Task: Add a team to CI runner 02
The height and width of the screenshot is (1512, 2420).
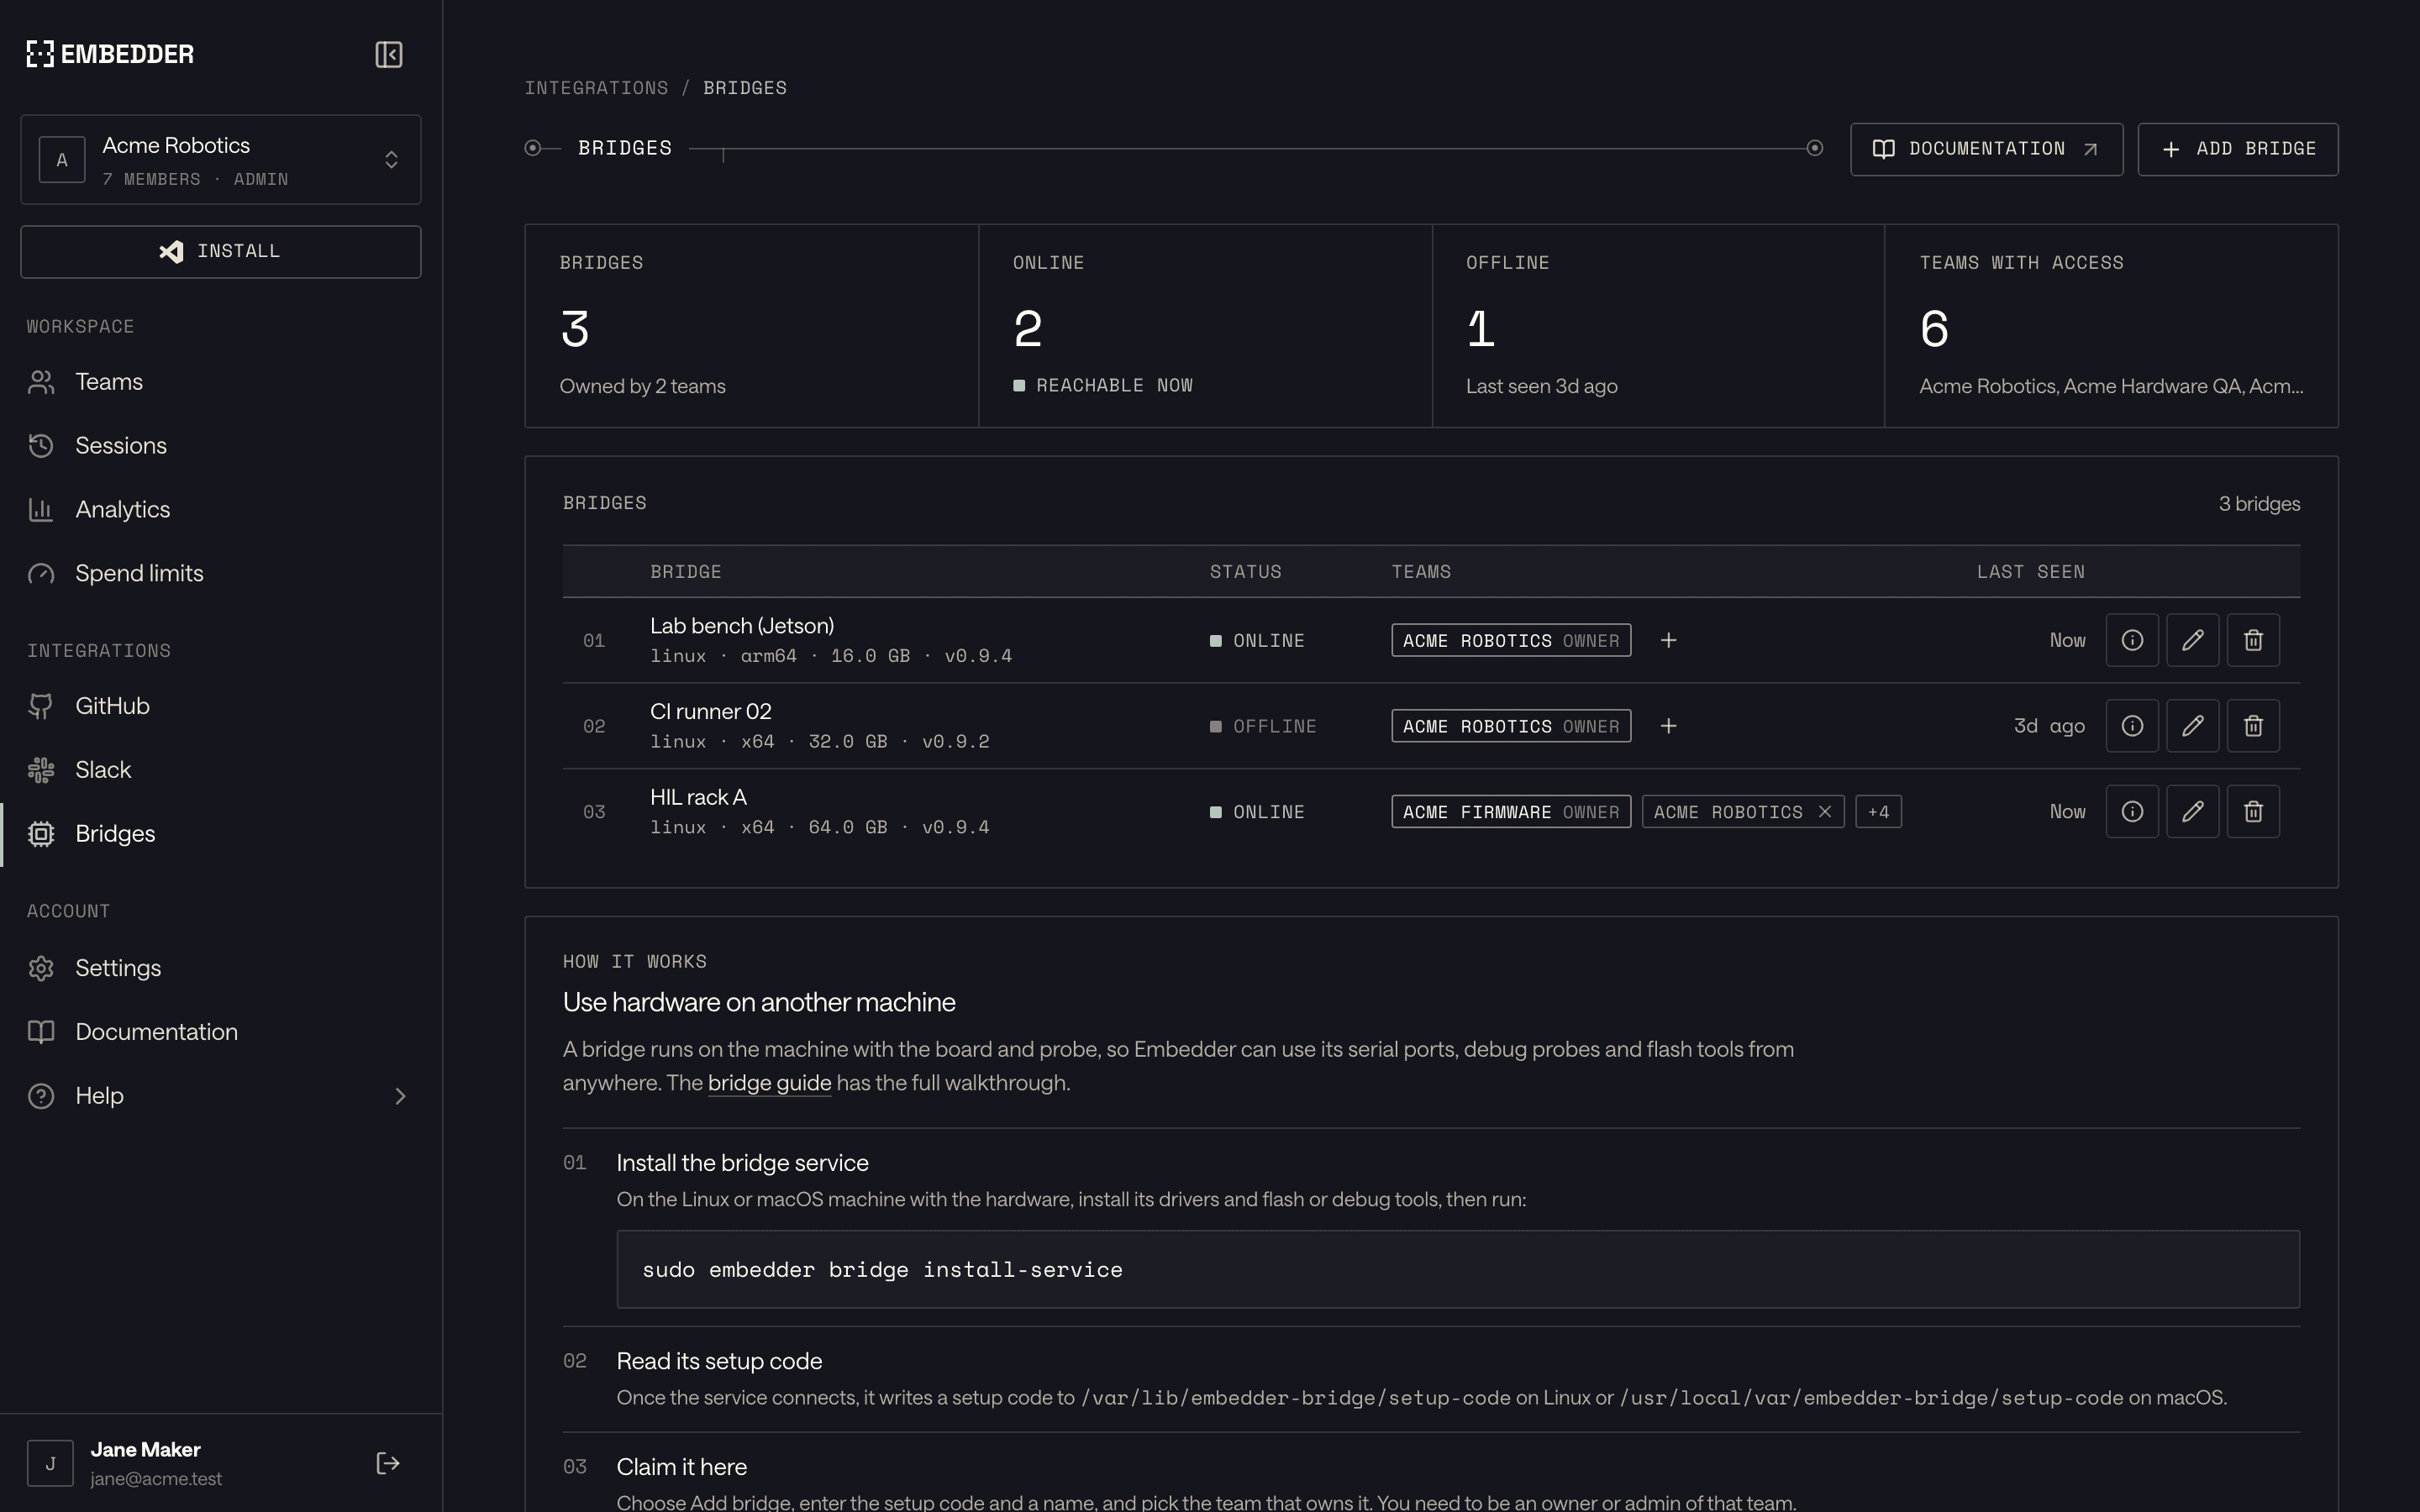Action: pyautogui.click(x=1668, y=726)
